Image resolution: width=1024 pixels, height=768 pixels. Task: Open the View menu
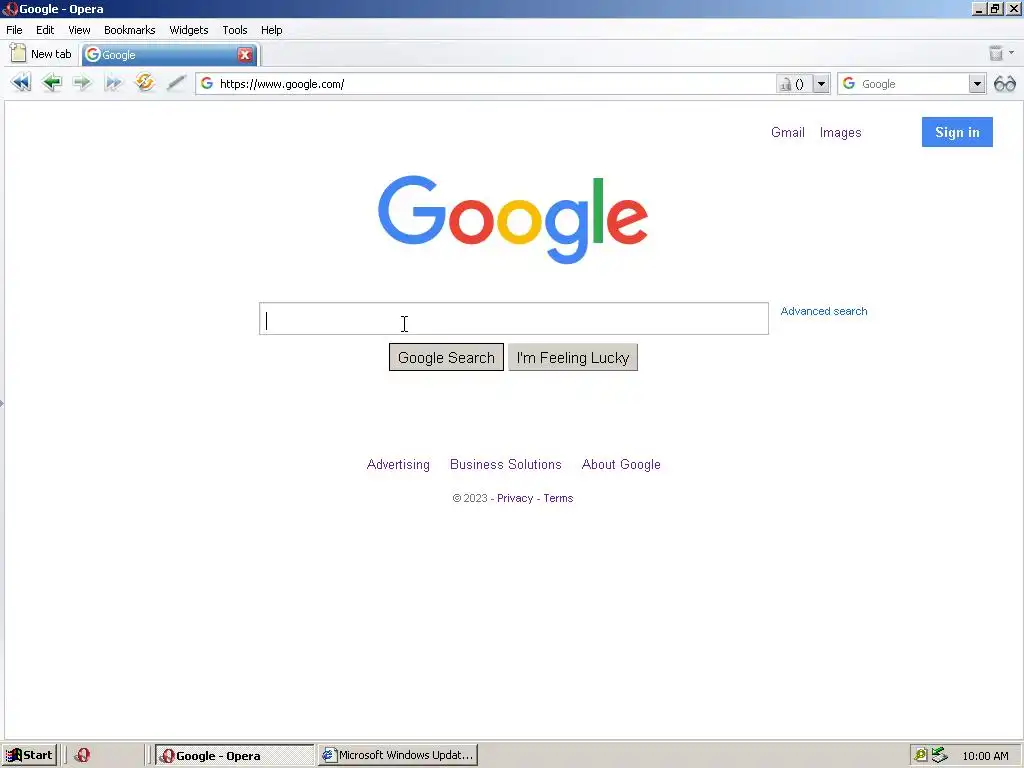click(79, 30)
